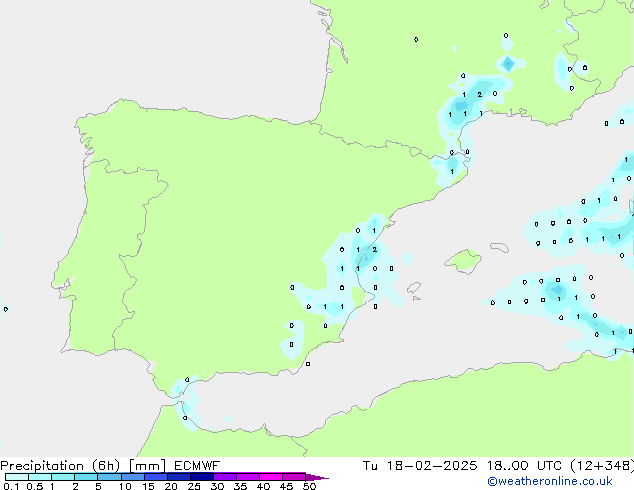Click the 40–45 mm magenta swatch
Image resolution: width=634 pixels, height=490 pixels.
point(271,477)
